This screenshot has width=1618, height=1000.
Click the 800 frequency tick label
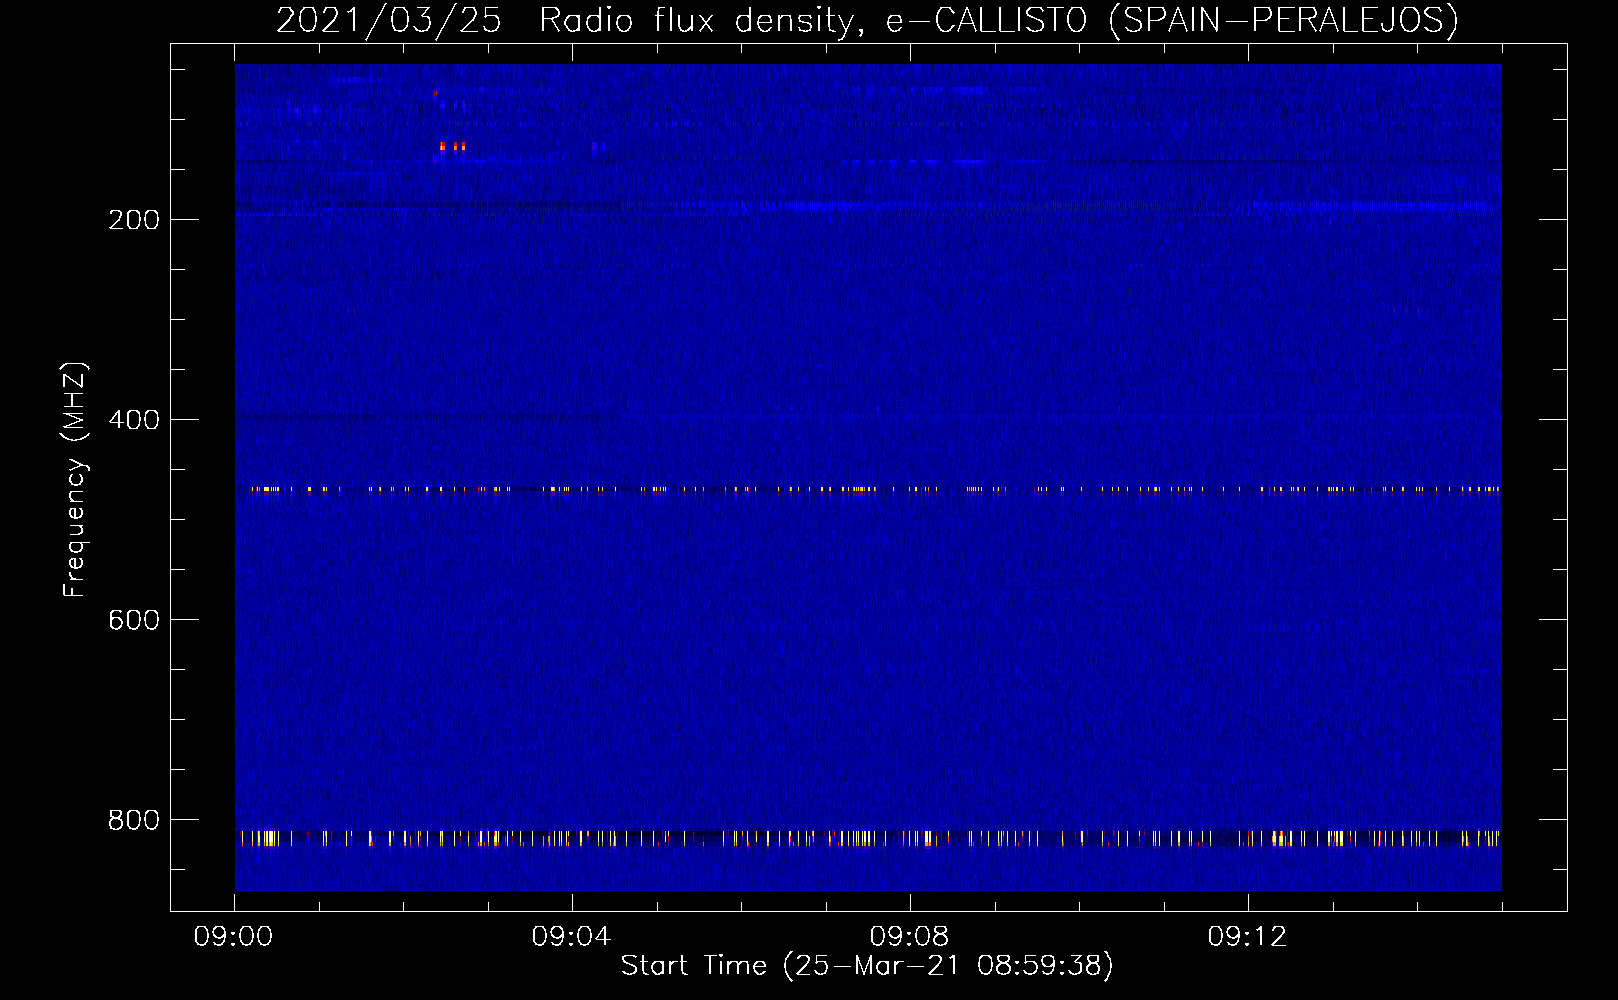pos(134,820)
